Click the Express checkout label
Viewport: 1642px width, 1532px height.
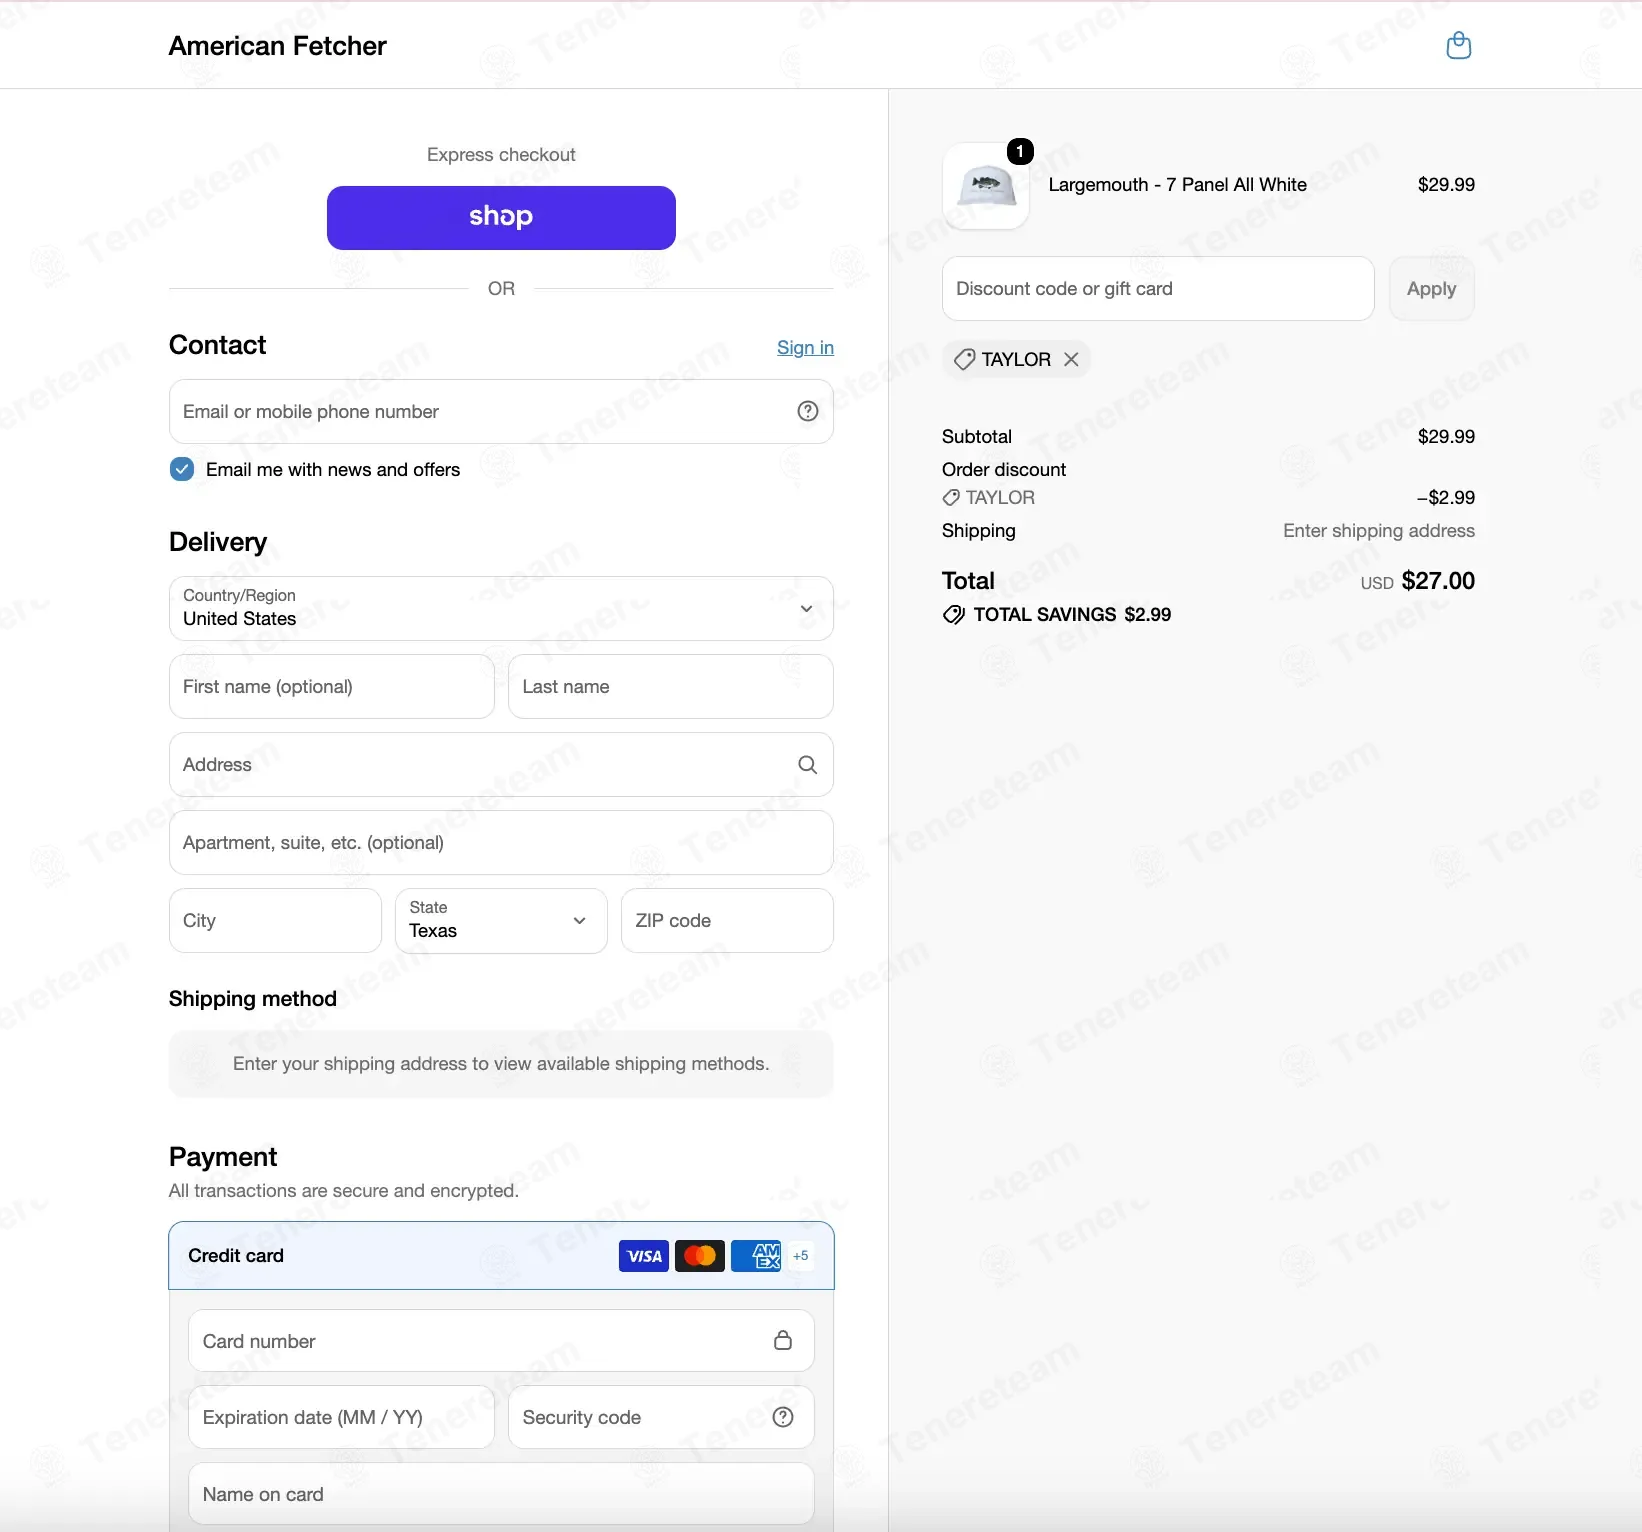click(501, 155)
